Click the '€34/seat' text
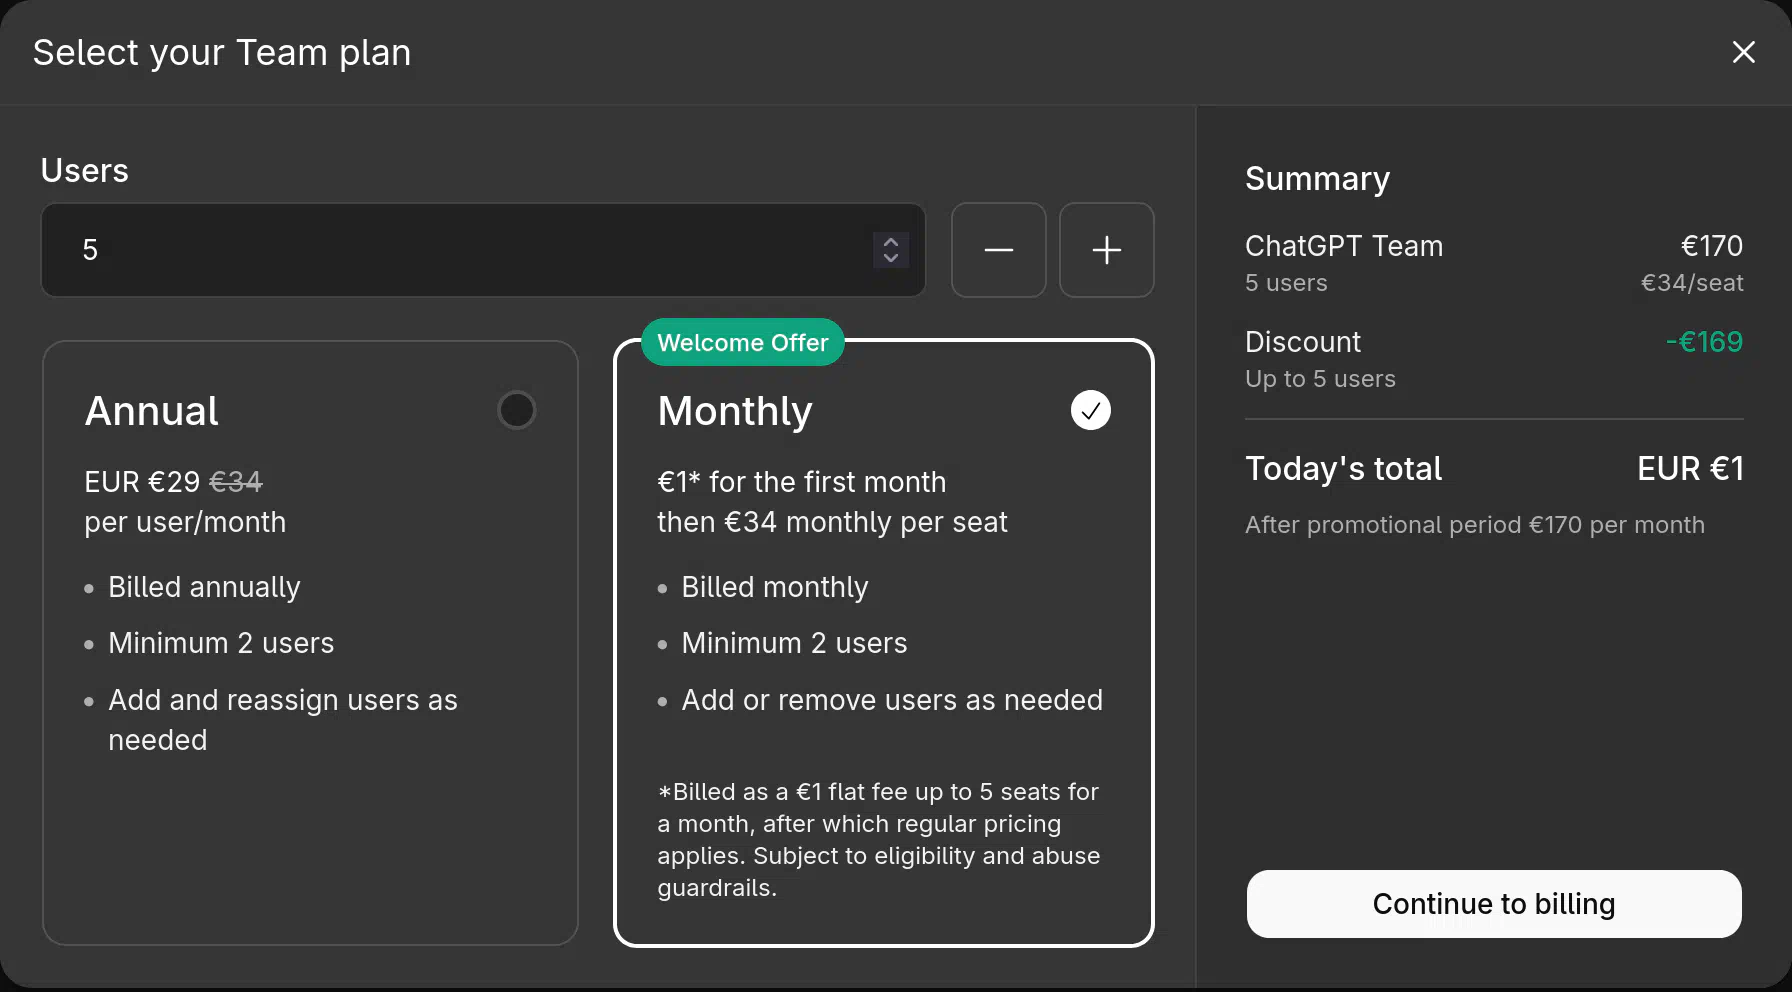Screen dimensions: 1792x992 click(x=1692, y=283)
